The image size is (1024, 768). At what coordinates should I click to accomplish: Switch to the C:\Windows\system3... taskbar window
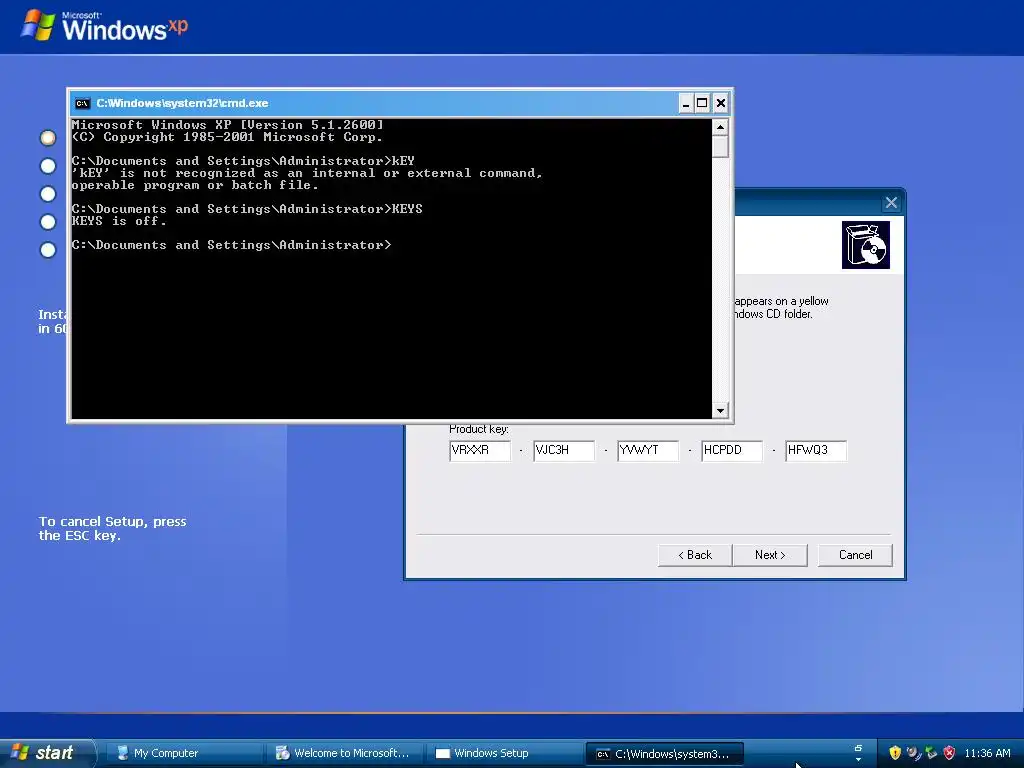[665, 754]
